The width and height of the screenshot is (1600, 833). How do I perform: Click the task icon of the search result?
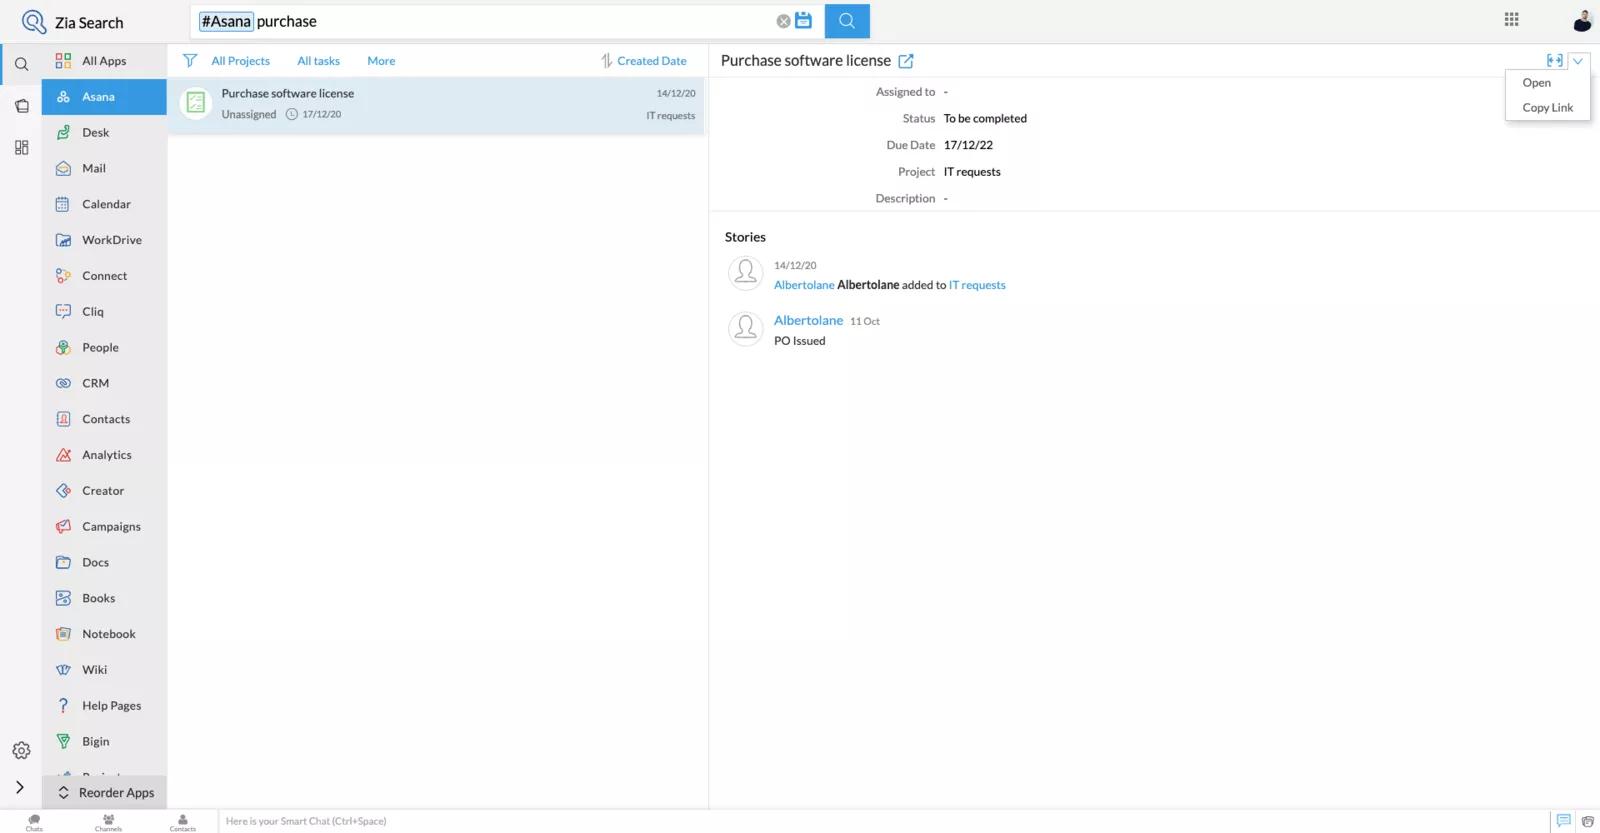tap(196, 102)
